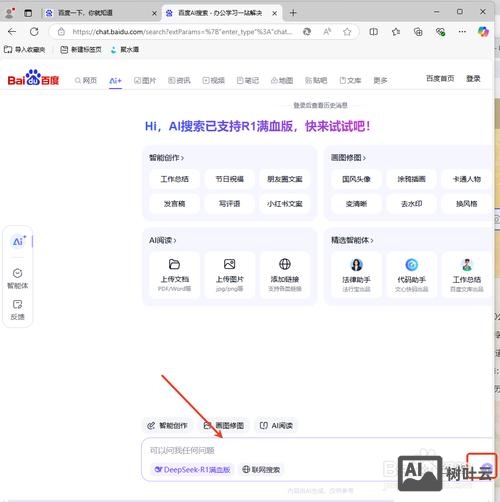Click the 上传文档 folder icon card

pos(174,275)
